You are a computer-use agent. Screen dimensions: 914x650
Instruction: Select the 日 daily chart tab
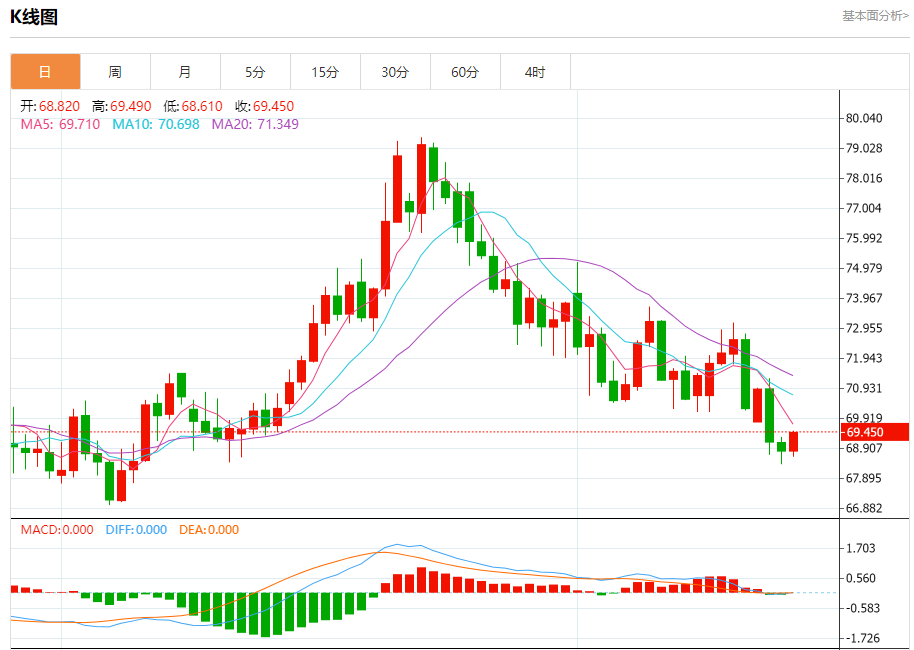point(45,72)
